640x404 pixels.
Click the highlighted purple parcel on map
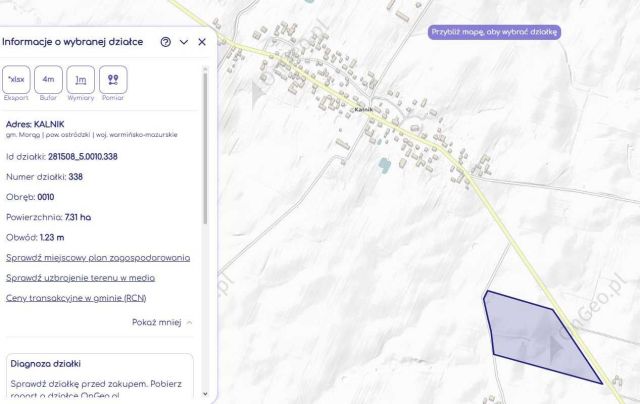pyautogui.click(x=535, y=337)
